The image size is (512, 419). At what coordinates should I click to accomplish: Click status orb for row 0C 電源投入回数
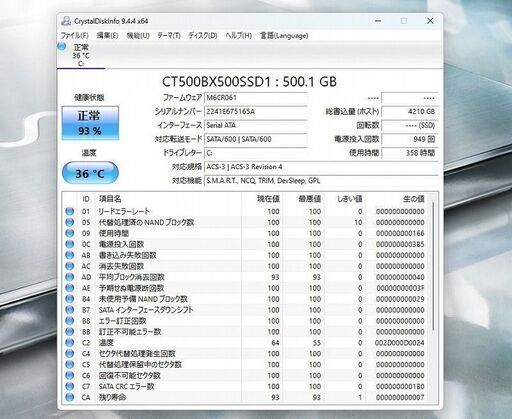point(69,244)
